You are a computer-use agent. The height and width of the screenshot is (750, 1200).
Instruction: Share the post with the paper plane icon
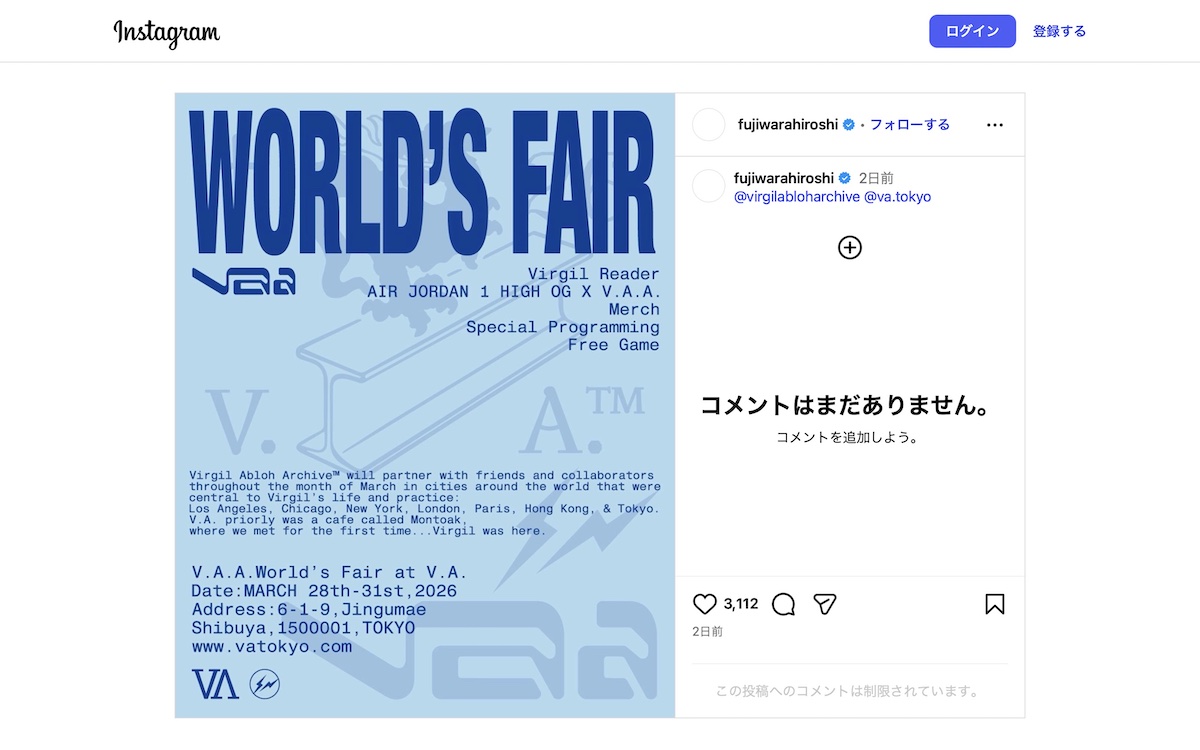[824, 604]
